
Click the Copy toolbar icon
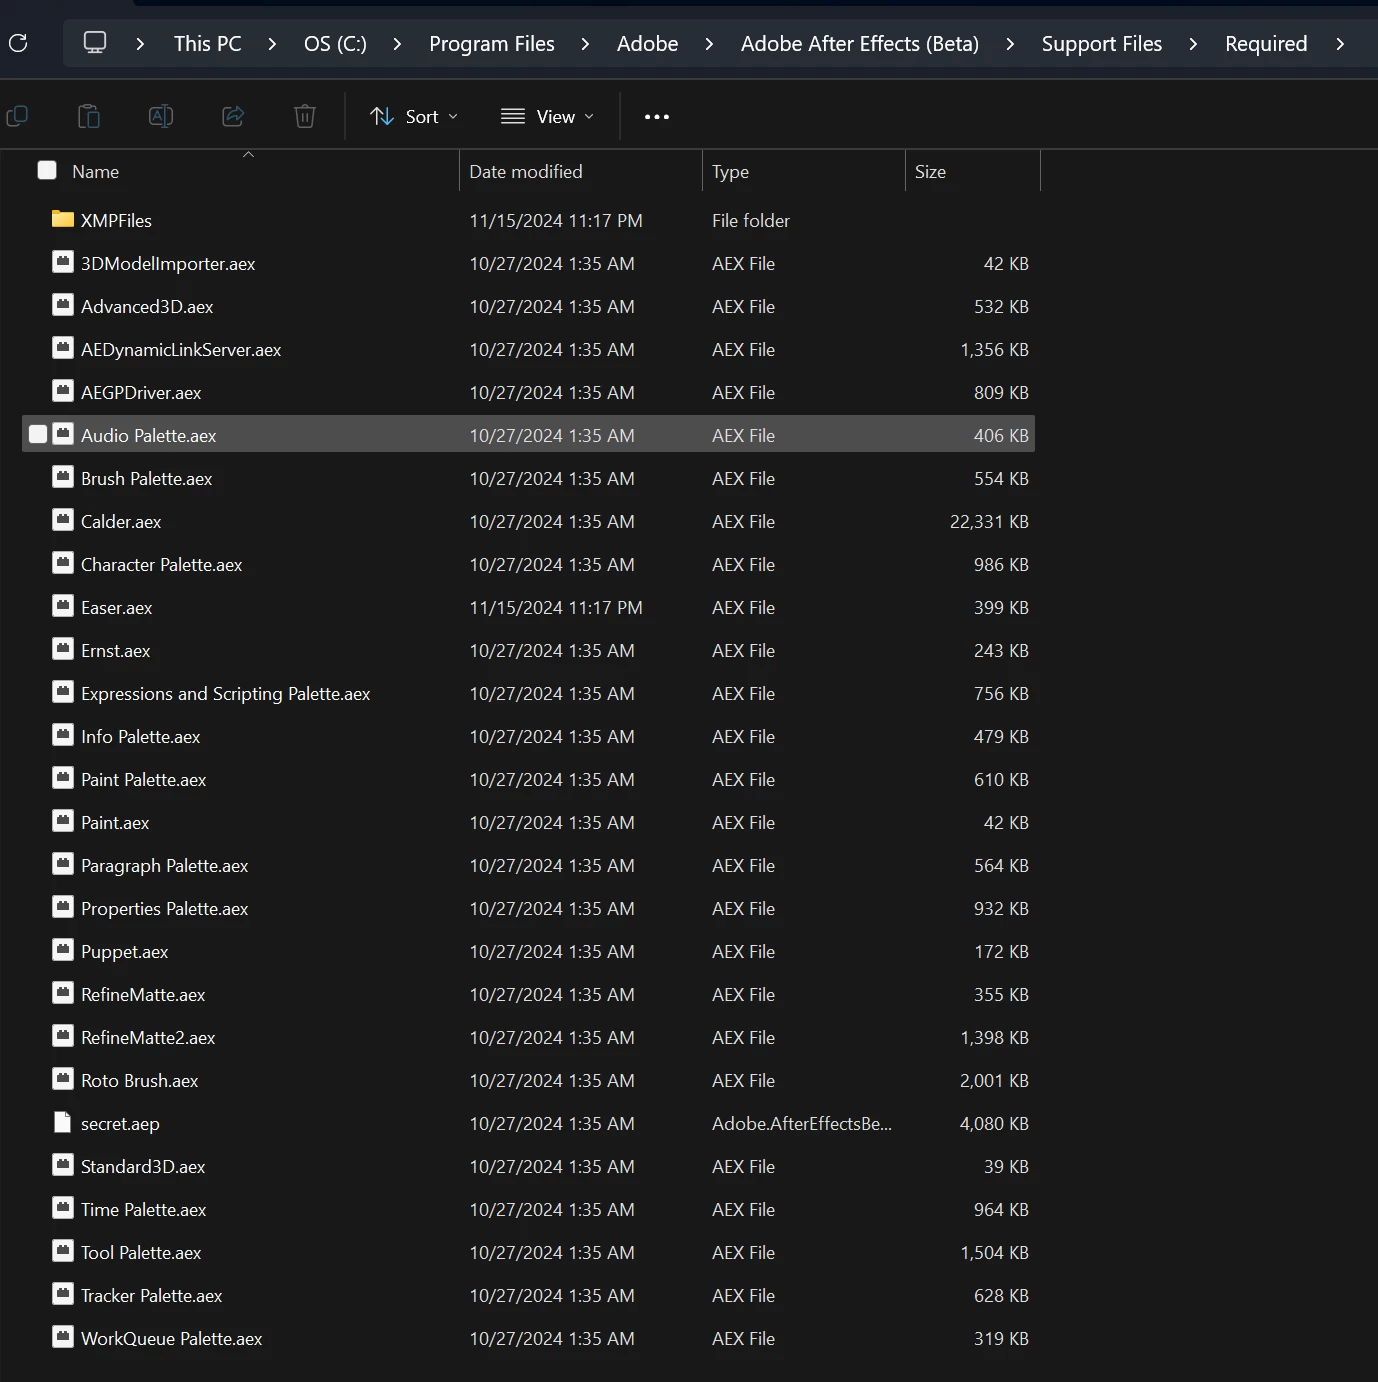[17, 116]
